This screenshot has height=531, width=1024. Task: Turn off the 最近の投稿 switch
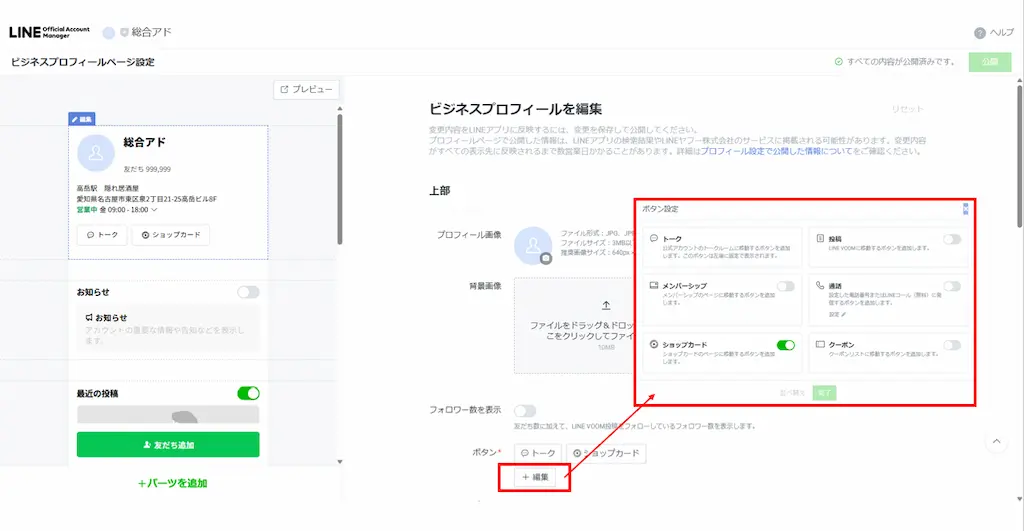tap(248, 393)
